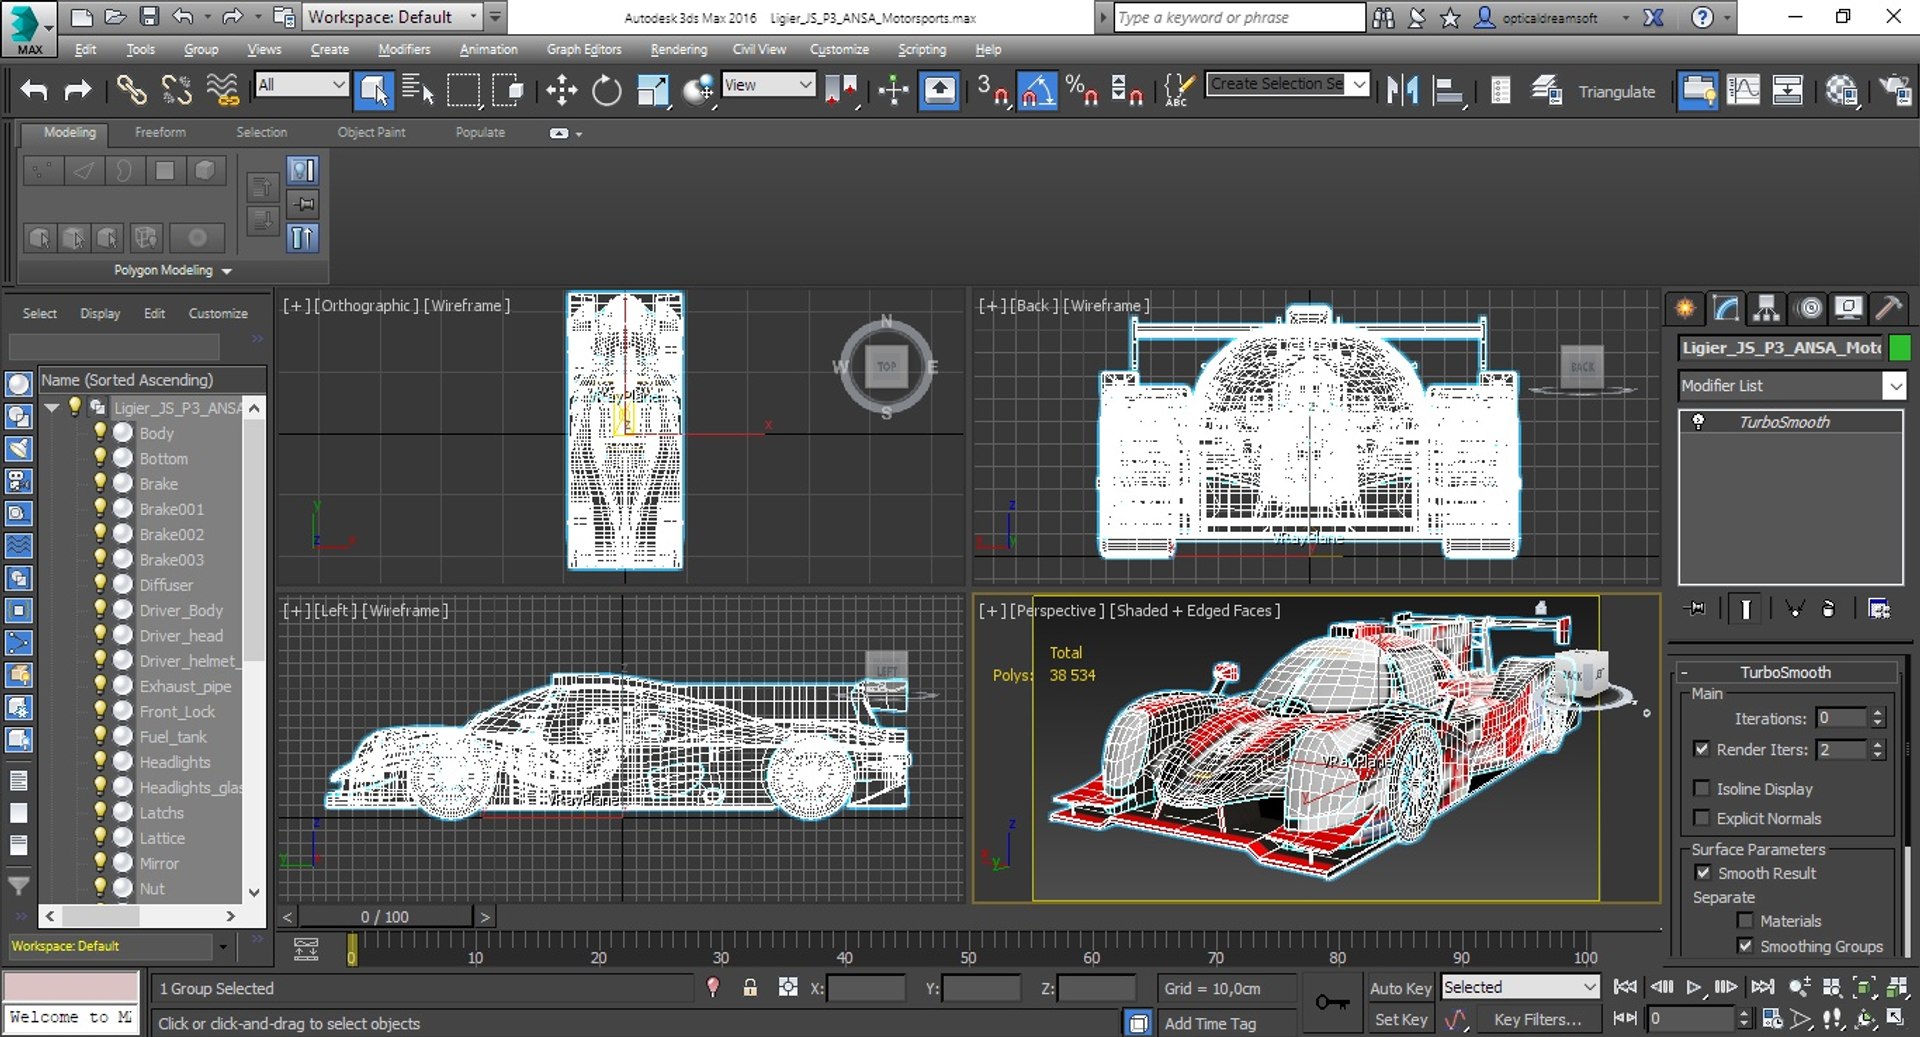The width and height of the screenshot is (1920, 1037).
Task: Open the Modify command panel tab
Action: 1726,308
